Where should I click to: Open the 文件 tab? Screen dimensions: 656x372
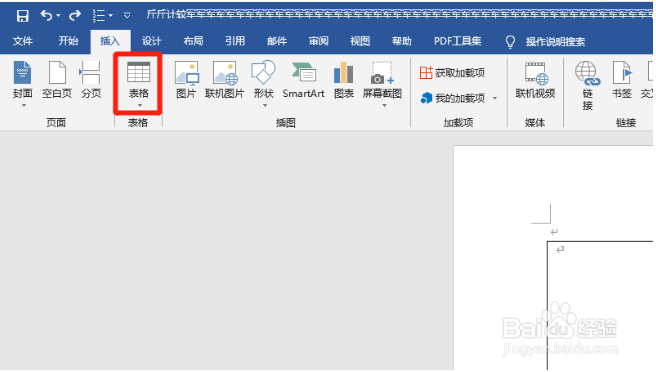click(x=23, y=41)
